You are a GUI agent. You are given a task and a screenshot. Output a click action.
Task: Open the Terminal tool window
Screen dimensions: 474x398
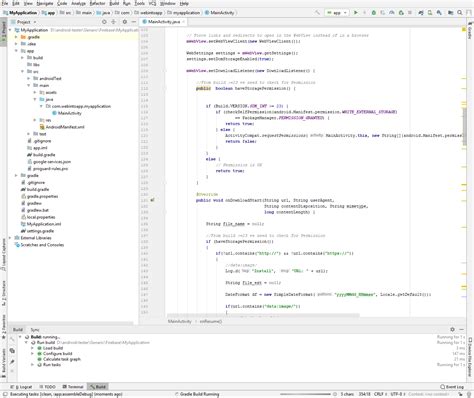tap(73, 387)
